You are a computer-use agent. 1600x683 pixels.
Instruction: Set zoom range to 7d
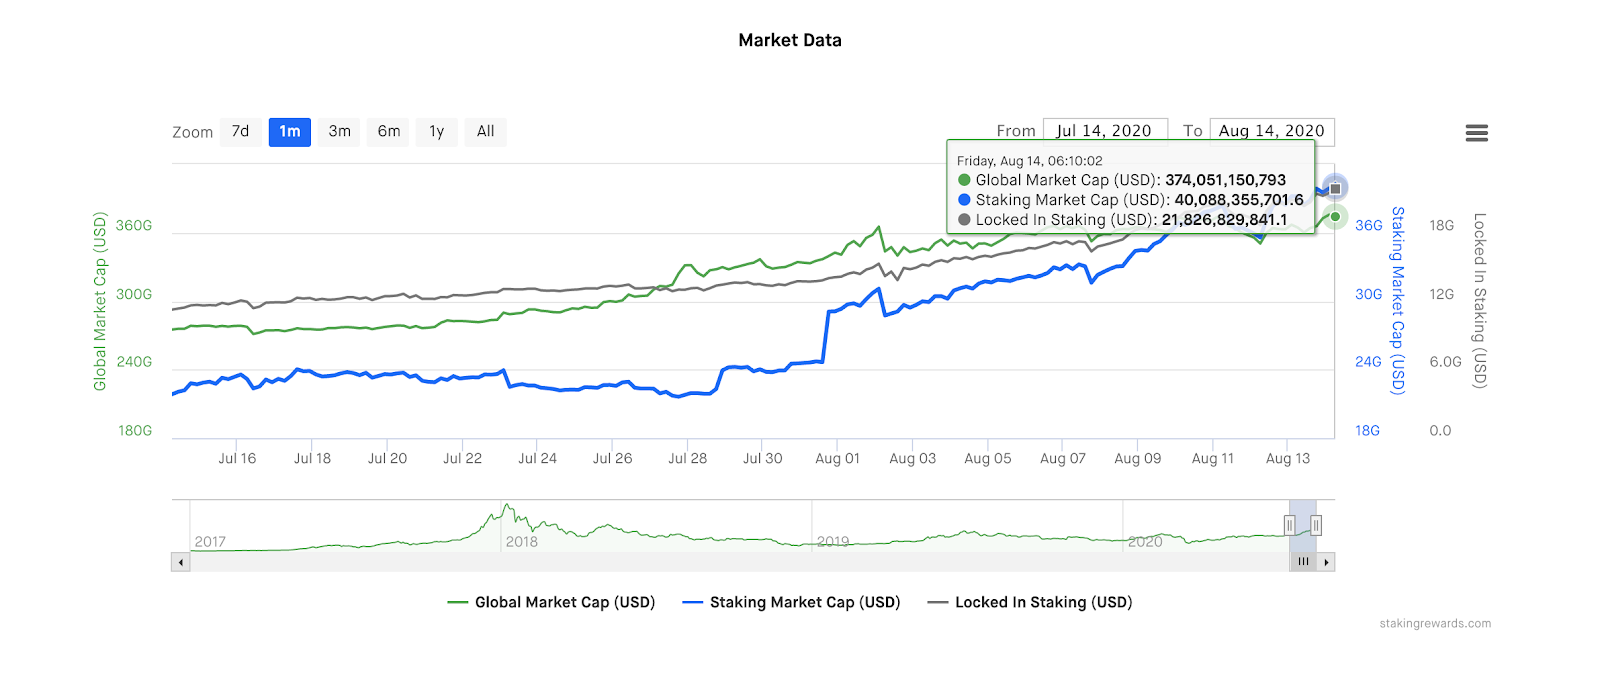click(240, 132)
